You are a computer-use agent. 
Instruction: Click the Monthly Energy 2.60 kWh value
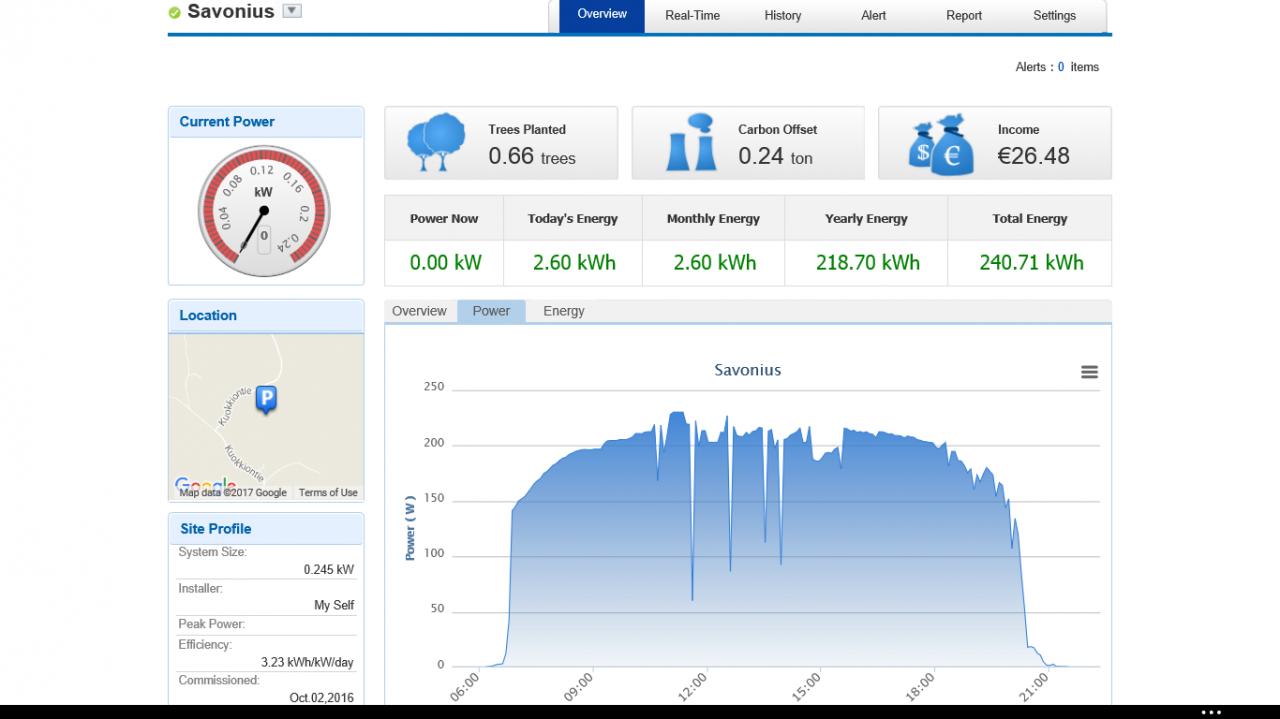point(714,263)
